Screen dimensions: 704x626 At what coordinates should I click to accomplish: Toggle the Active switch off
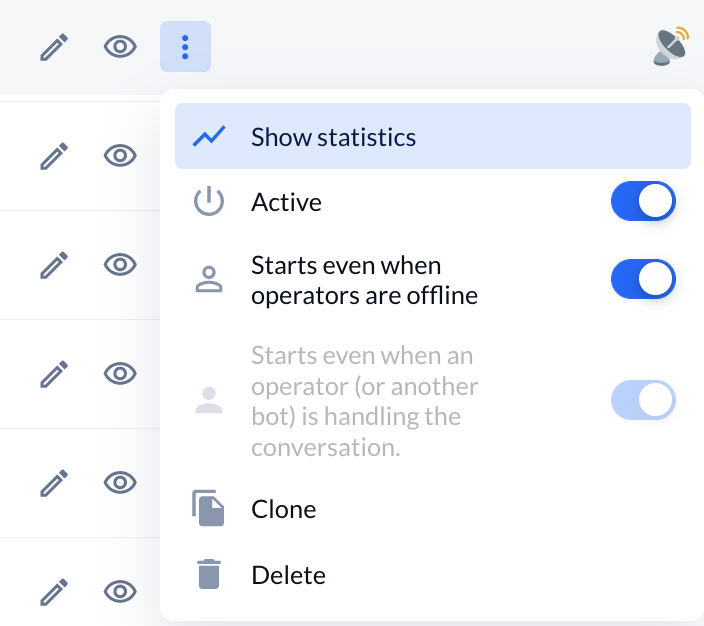[643, 201]
